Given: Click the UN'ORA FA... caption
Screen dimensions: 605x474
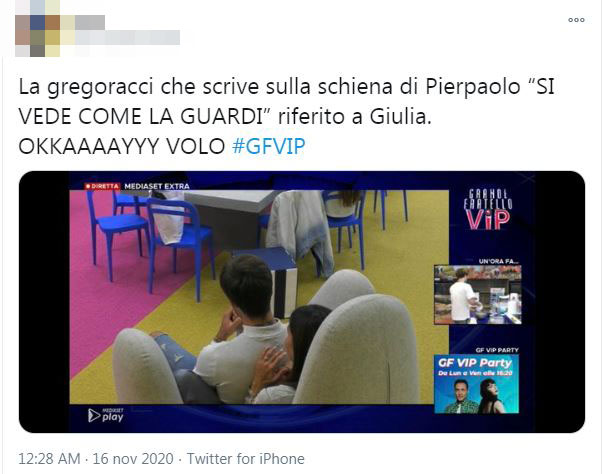Looking at the screenshot, I should (x=499, y=261).
